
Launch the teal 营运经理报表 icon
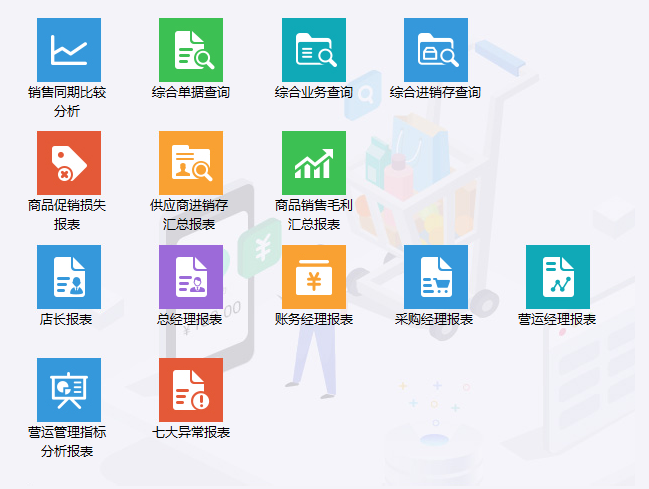(x=557, y=277)
